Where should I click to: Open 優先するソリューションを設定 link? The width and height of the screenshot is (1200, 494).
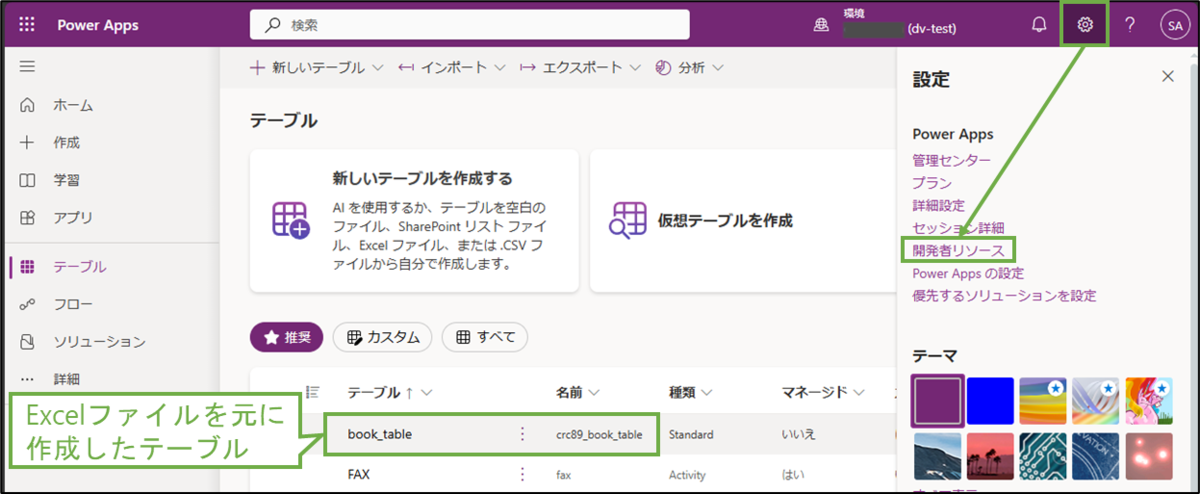click(x=1005, y=296)
